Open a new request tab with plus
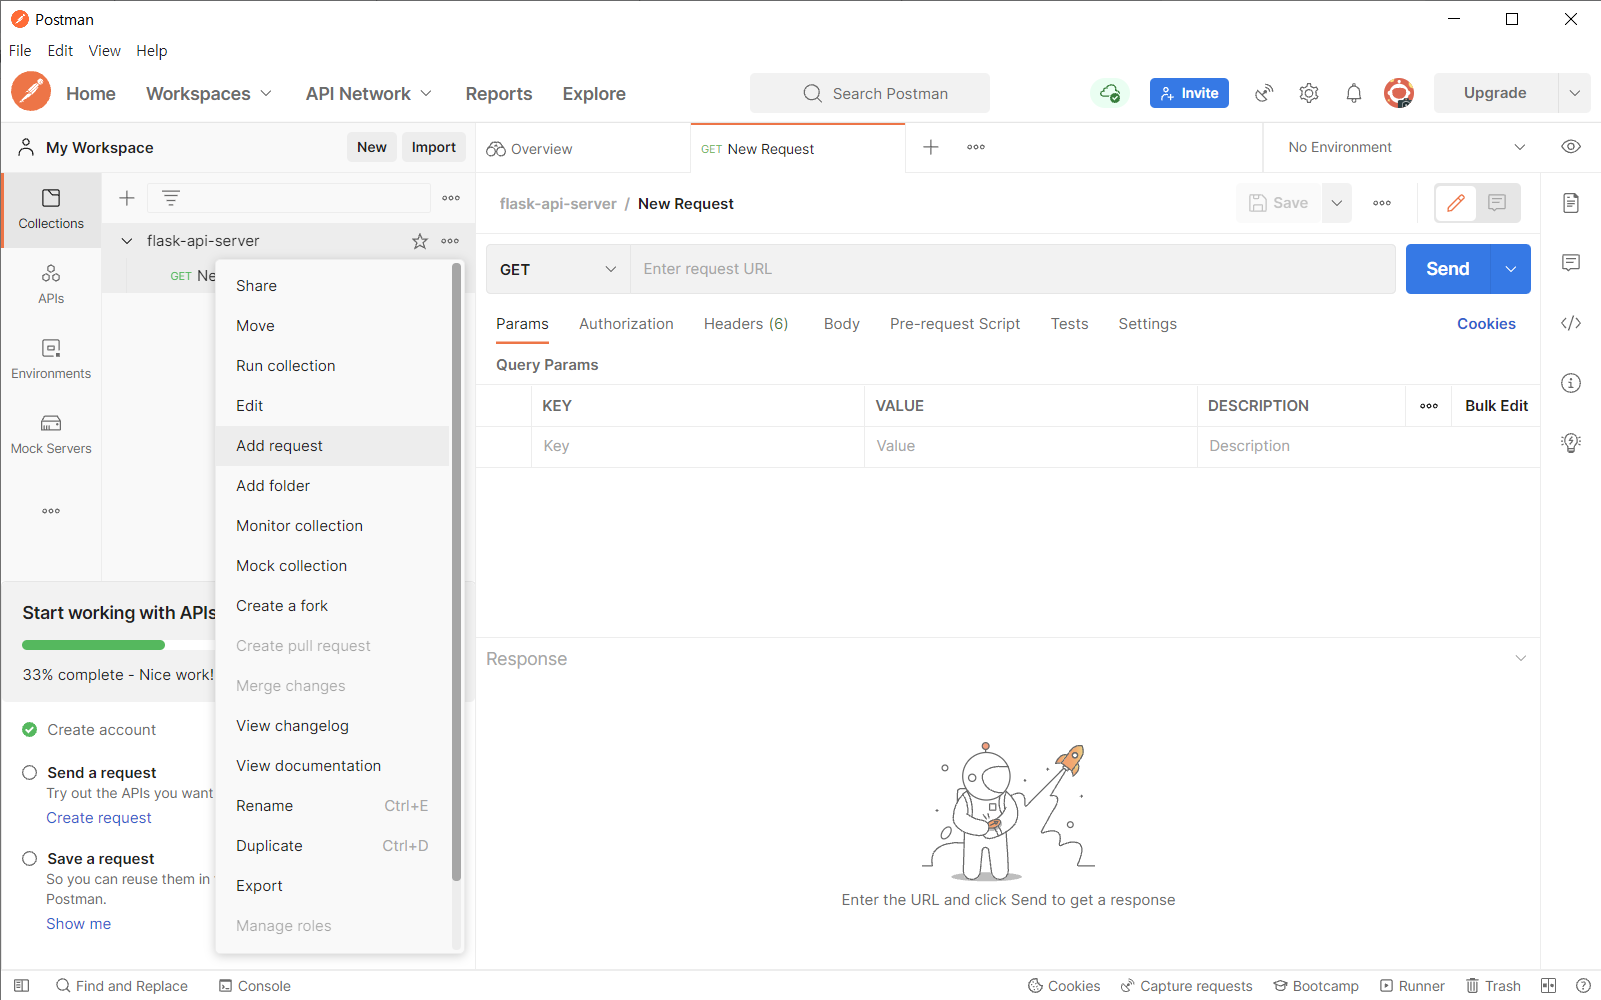 coord(931,147)
